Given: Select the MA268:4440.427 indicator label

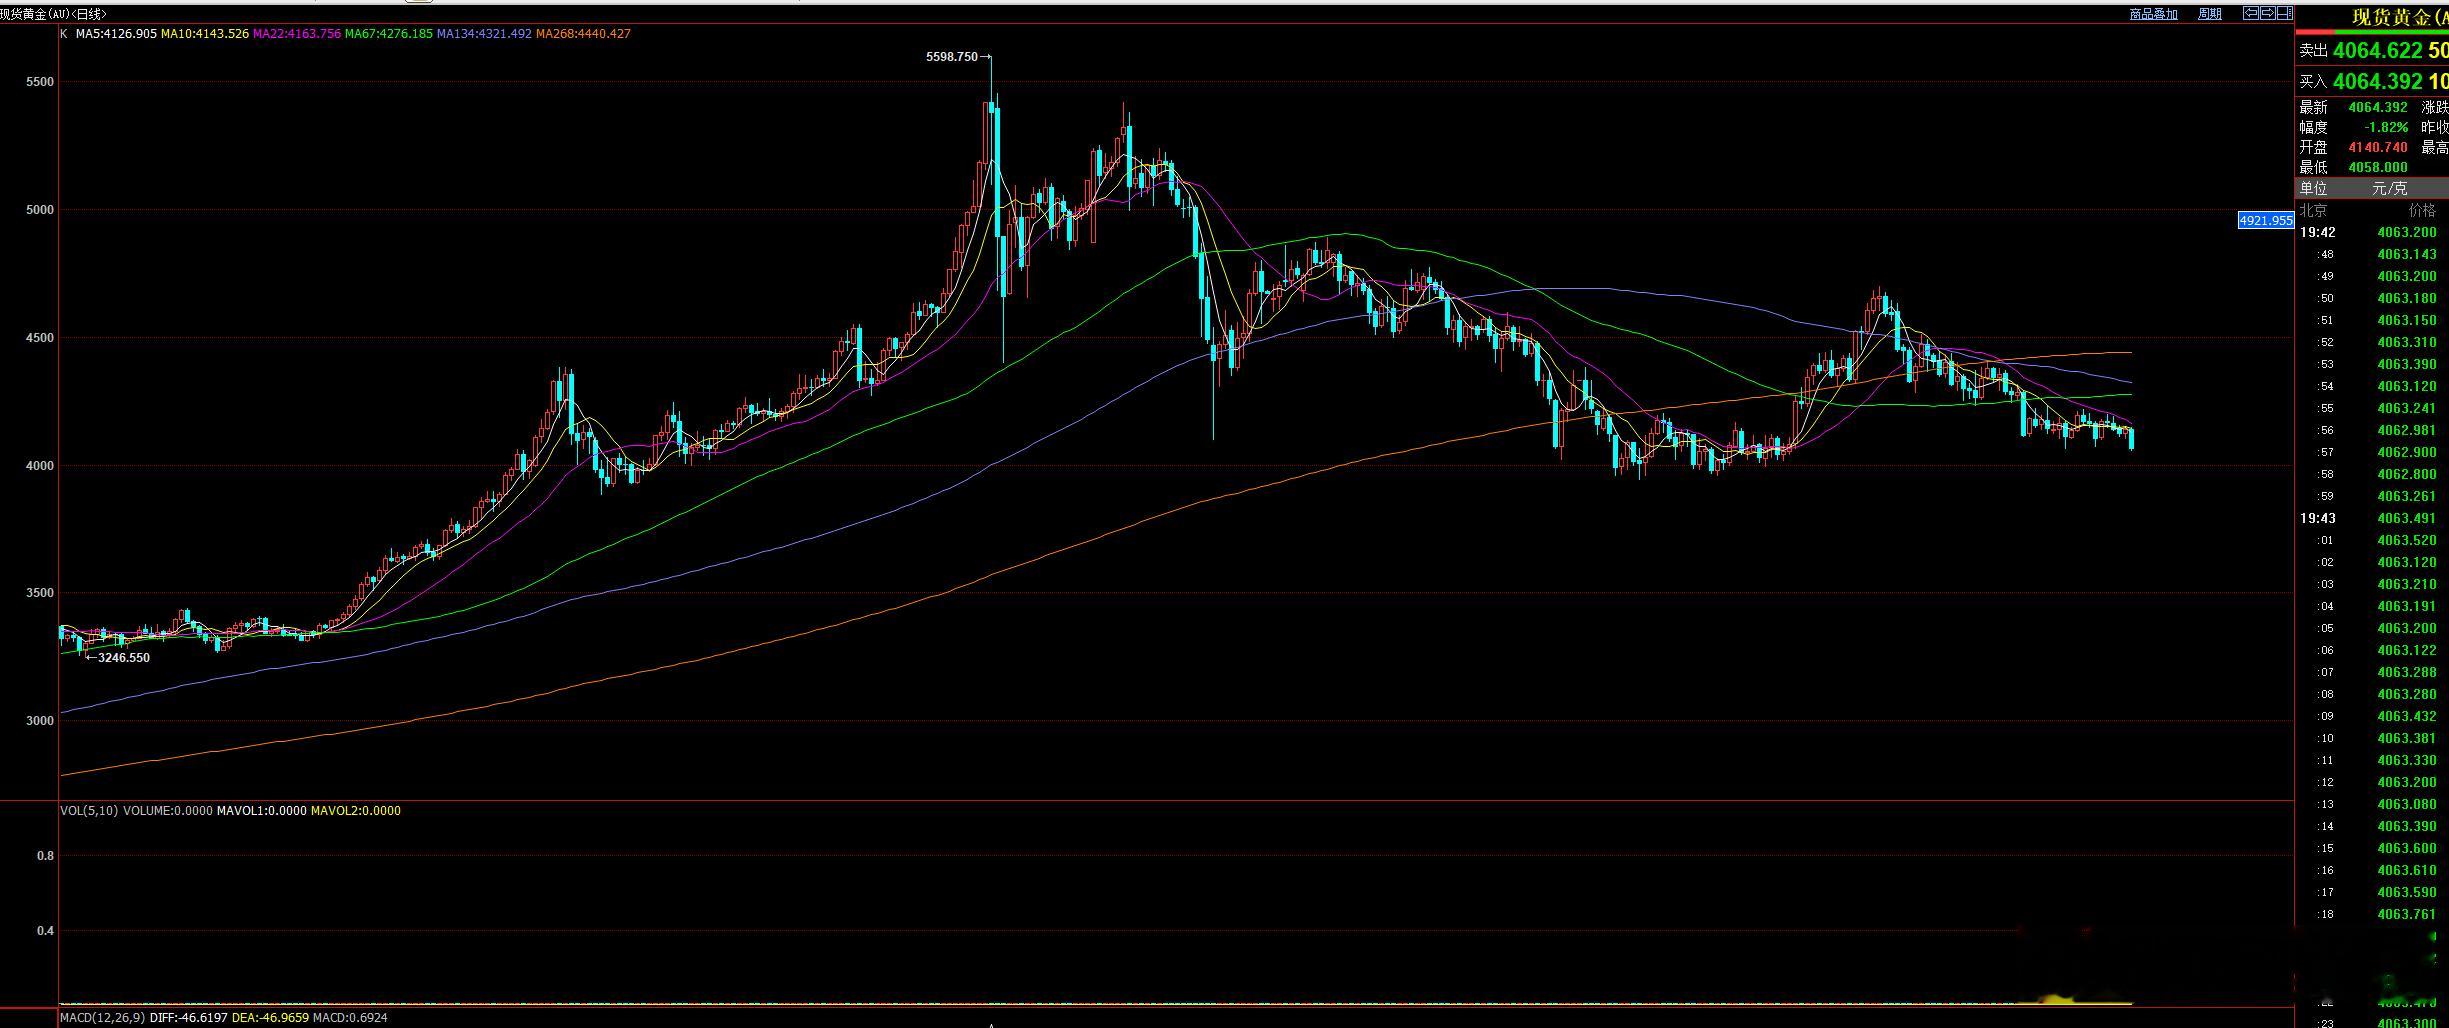Looking at the screenshot, I should (x=583, y=33).
